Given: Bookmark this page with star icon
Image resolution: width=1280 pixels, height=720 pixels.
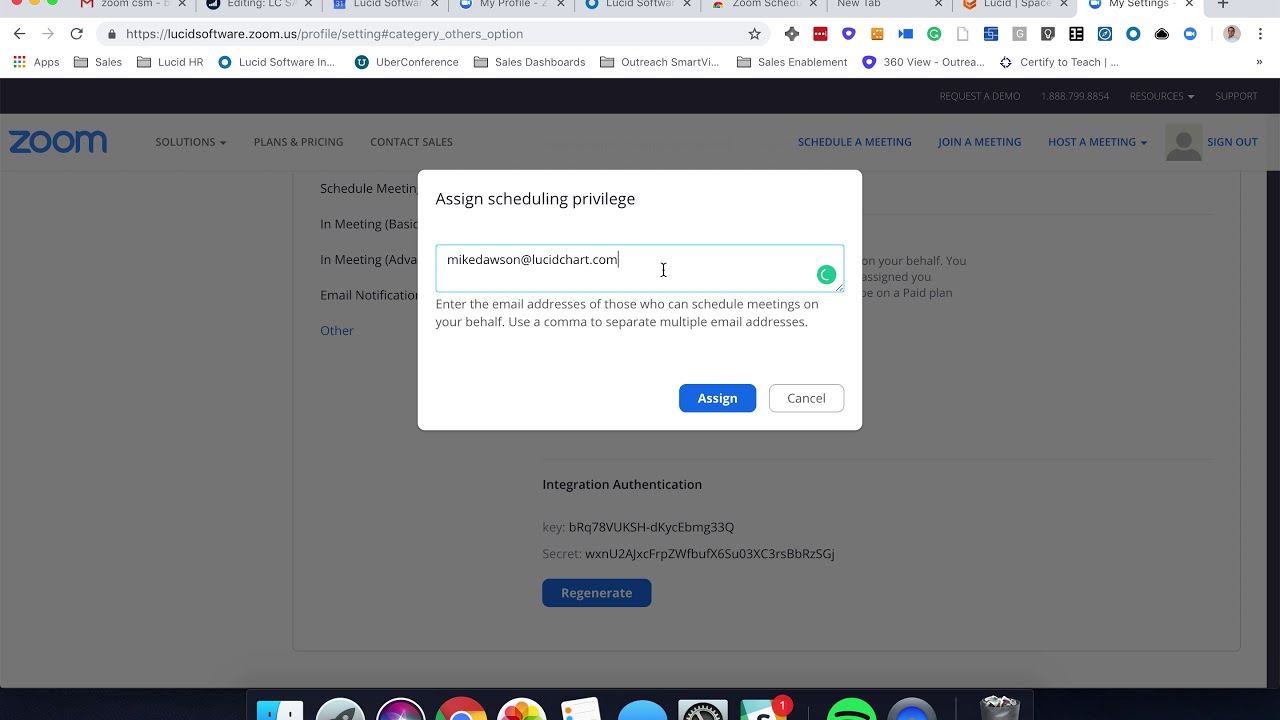Looking at the screenshot, I should [754, 34].
